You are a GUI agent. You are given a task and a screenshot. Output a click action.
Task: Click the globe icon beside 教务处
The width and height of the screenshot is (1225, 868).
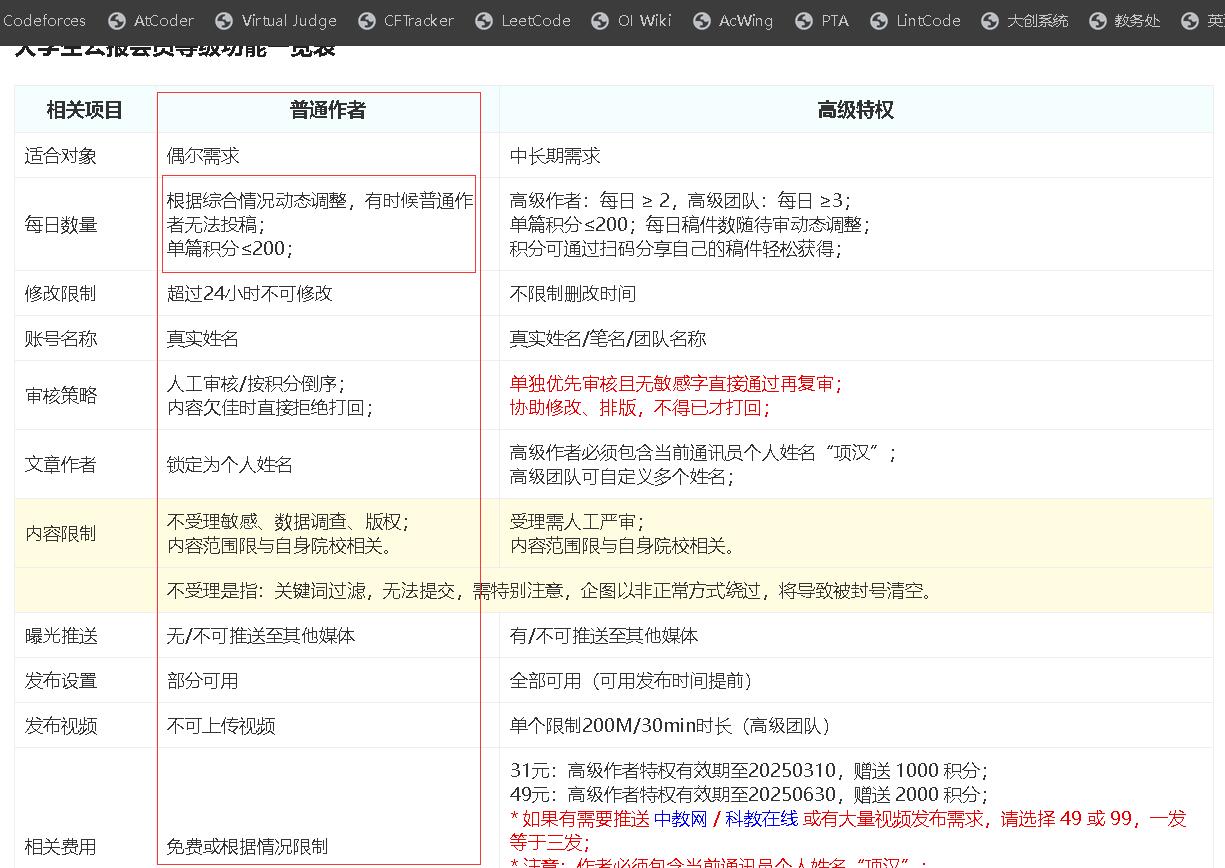[1097, 21]
